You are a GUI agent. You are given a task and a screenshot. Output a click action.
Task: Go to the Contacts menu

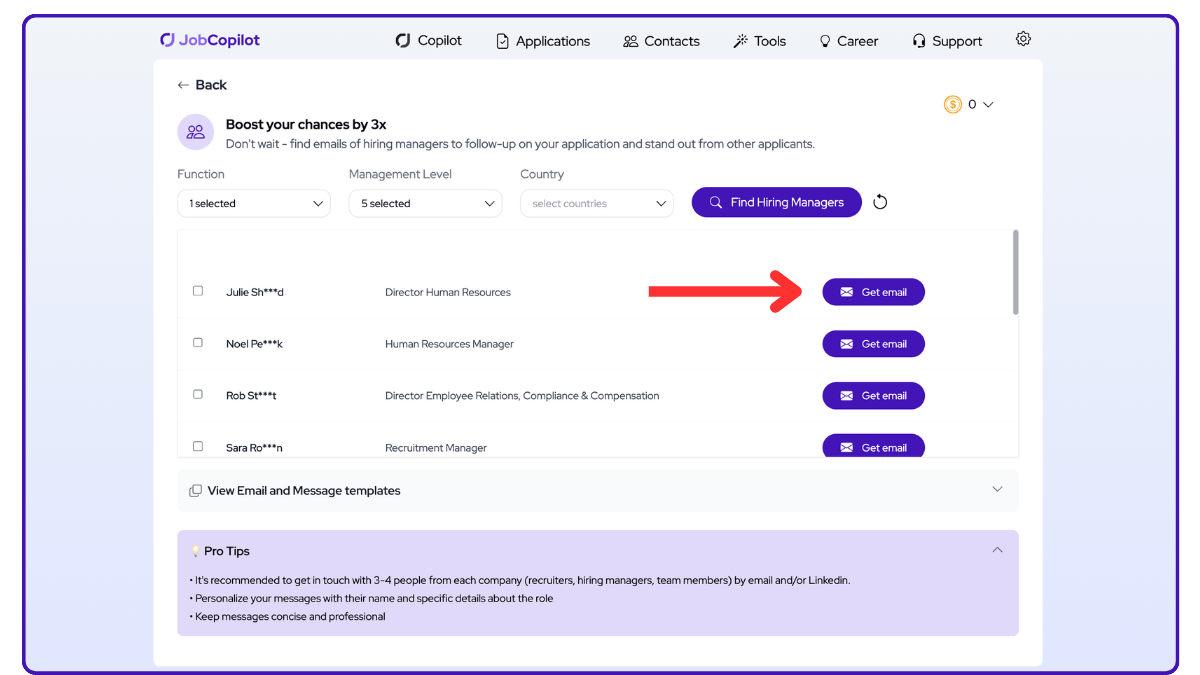coord(661,41)
